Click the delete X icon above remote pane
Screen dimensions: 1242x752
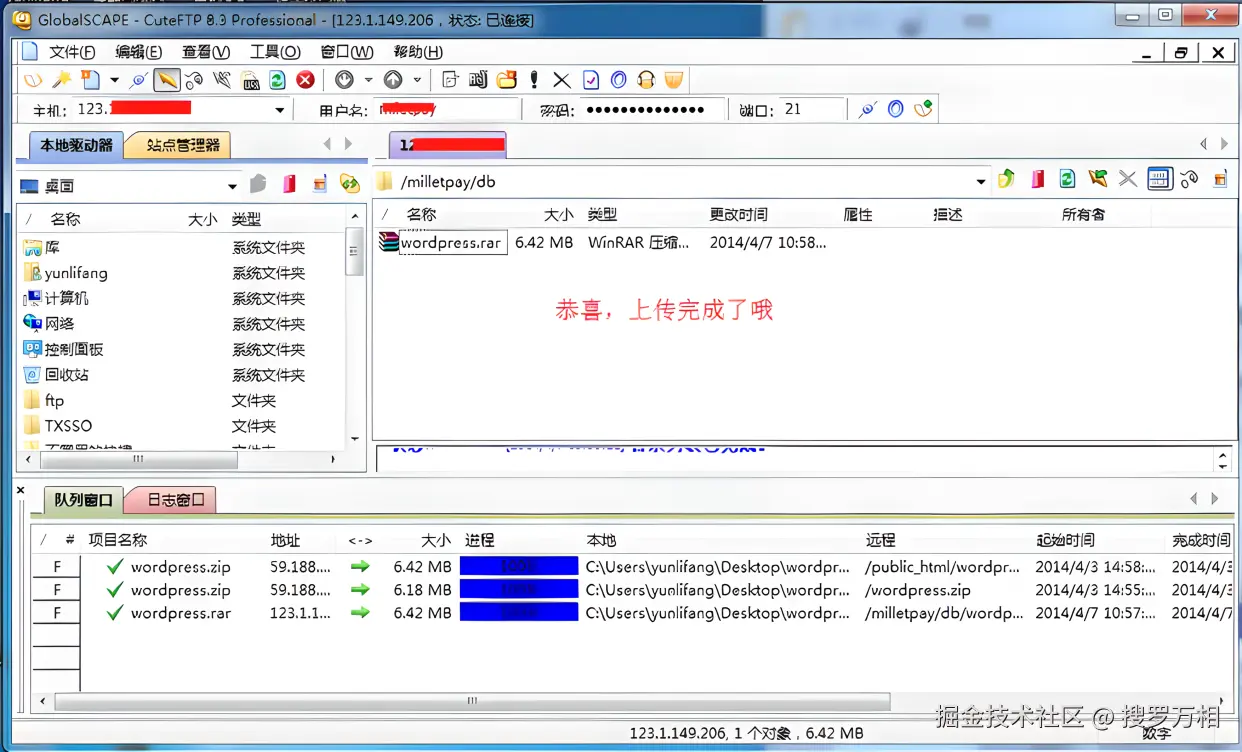[1128, 178]
